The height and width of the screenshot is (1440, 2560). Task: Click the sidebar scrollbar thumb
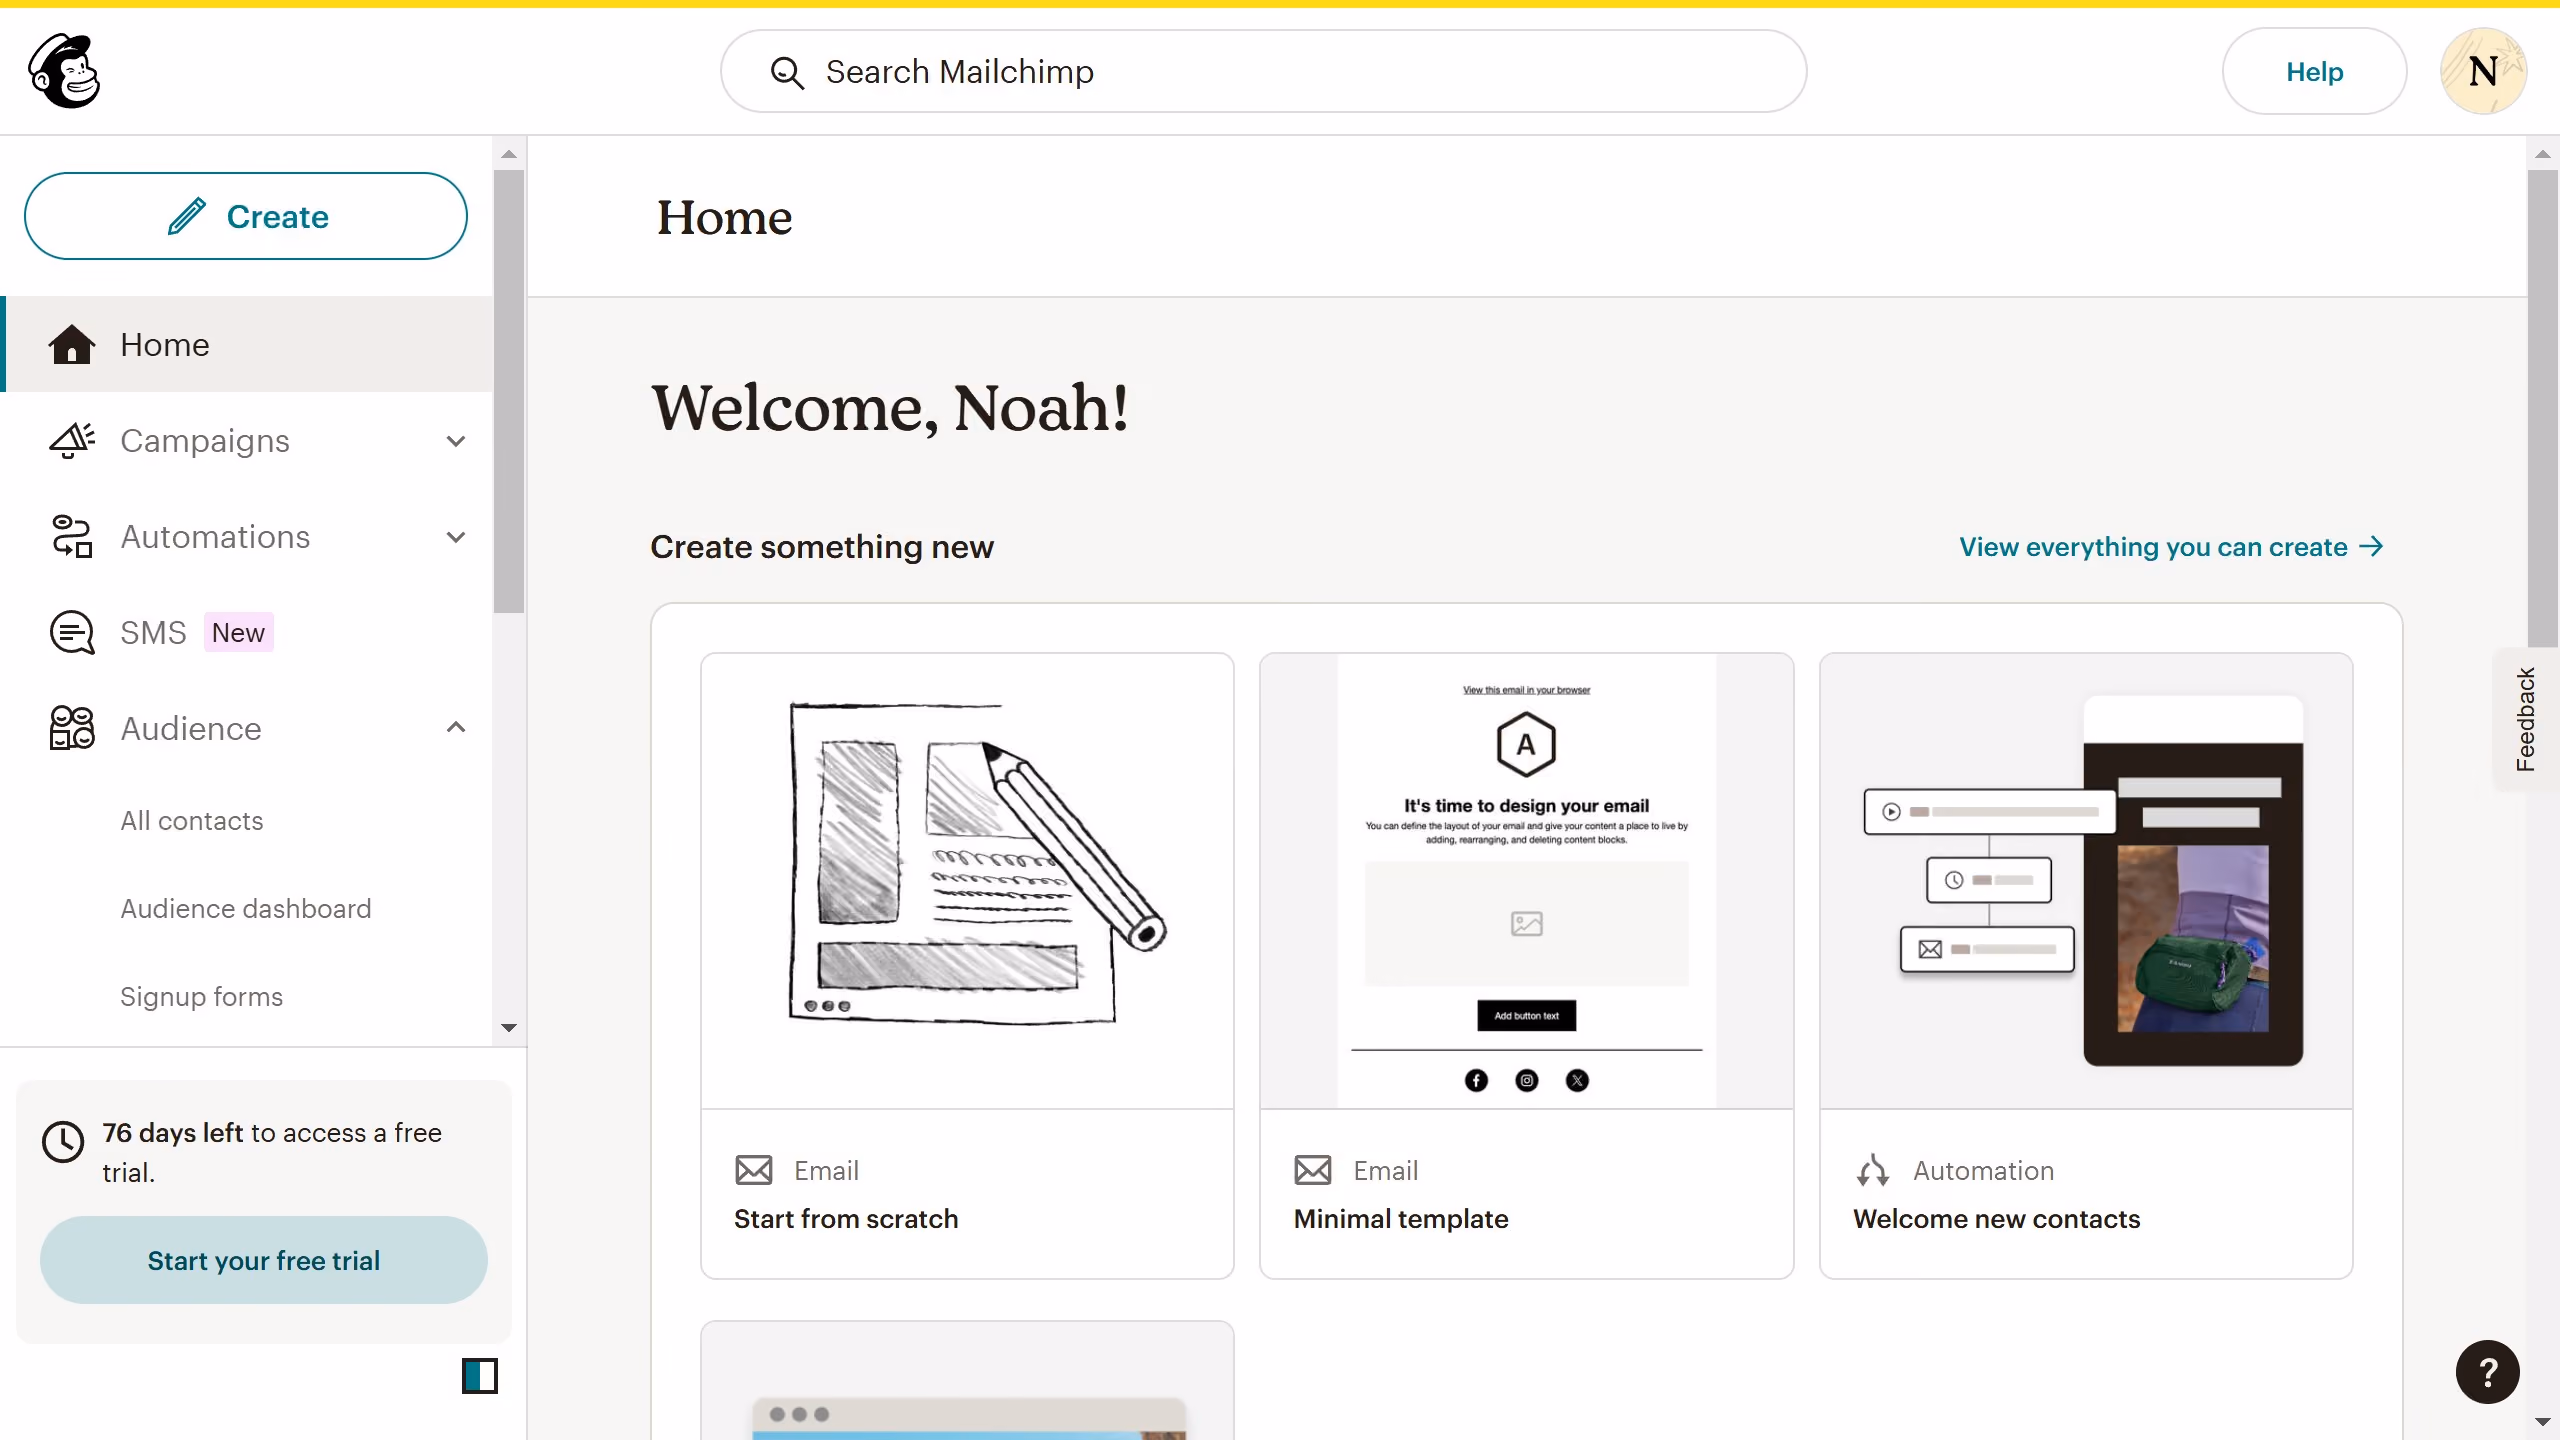pyautogui.click(x=509, y=391)
